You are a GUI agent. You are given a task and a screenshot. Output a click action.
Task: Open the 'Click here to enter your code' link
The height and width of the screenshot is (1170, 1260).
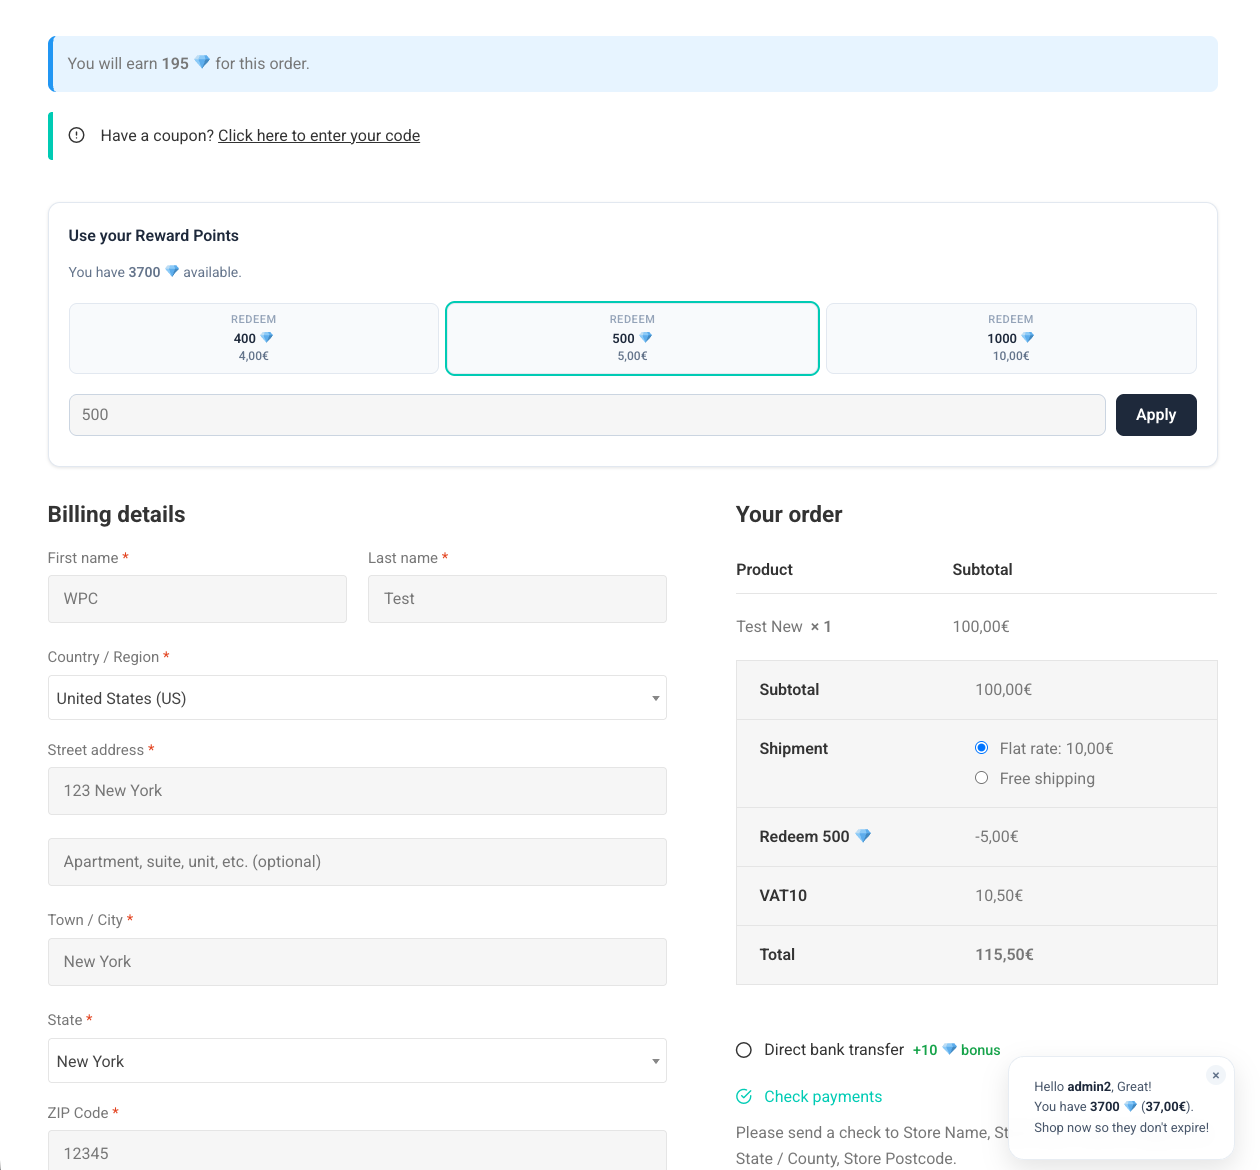[319, 135]
